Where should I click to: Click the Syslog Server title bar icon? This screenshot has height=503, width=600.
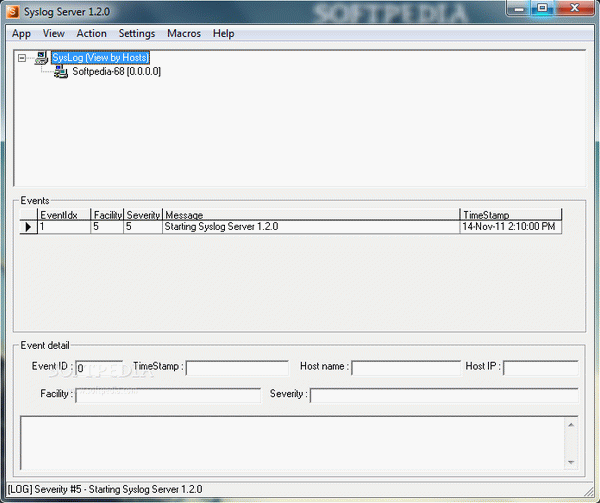coord(13,11)
